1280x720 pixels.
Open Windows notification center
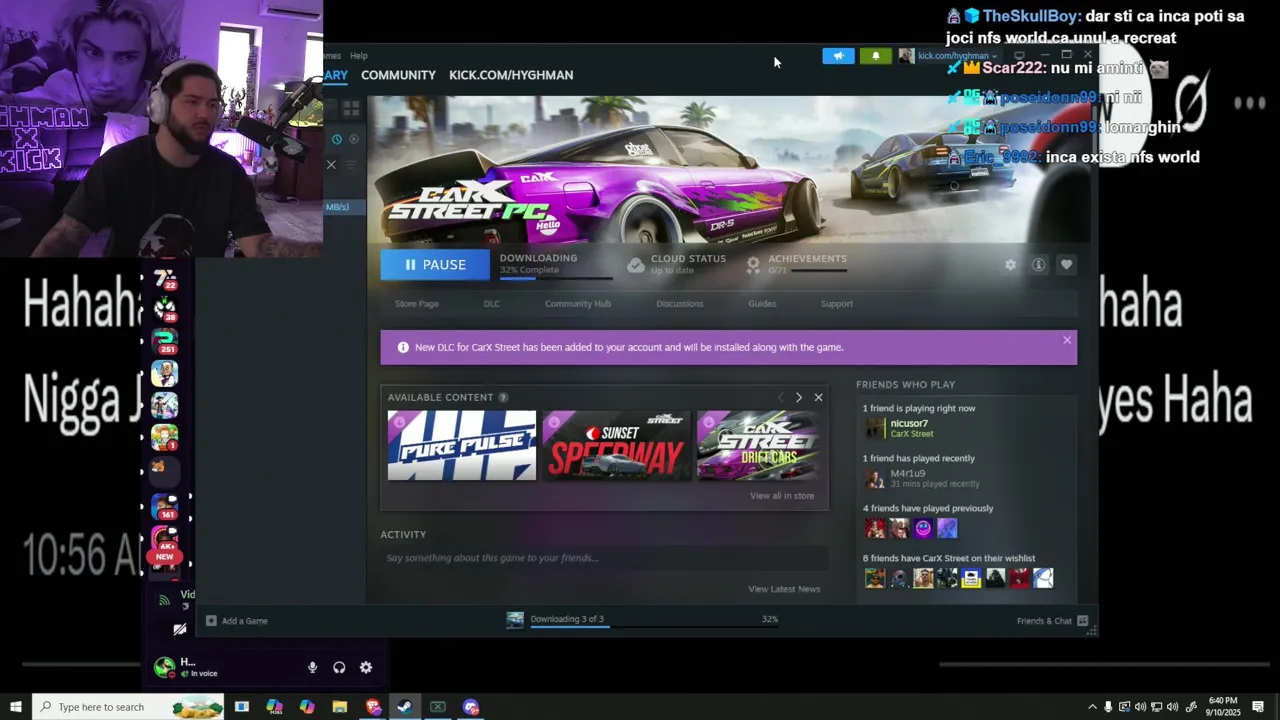[x=1258, y=707]
